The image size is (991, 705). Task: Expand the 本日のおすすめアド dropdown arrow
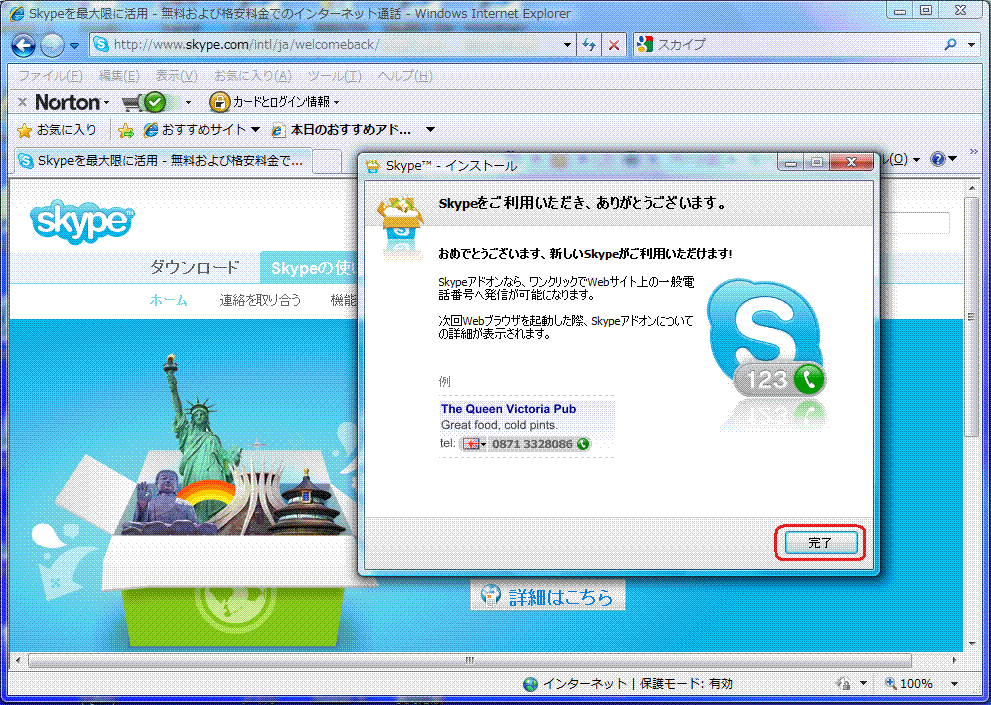point(430,130)
